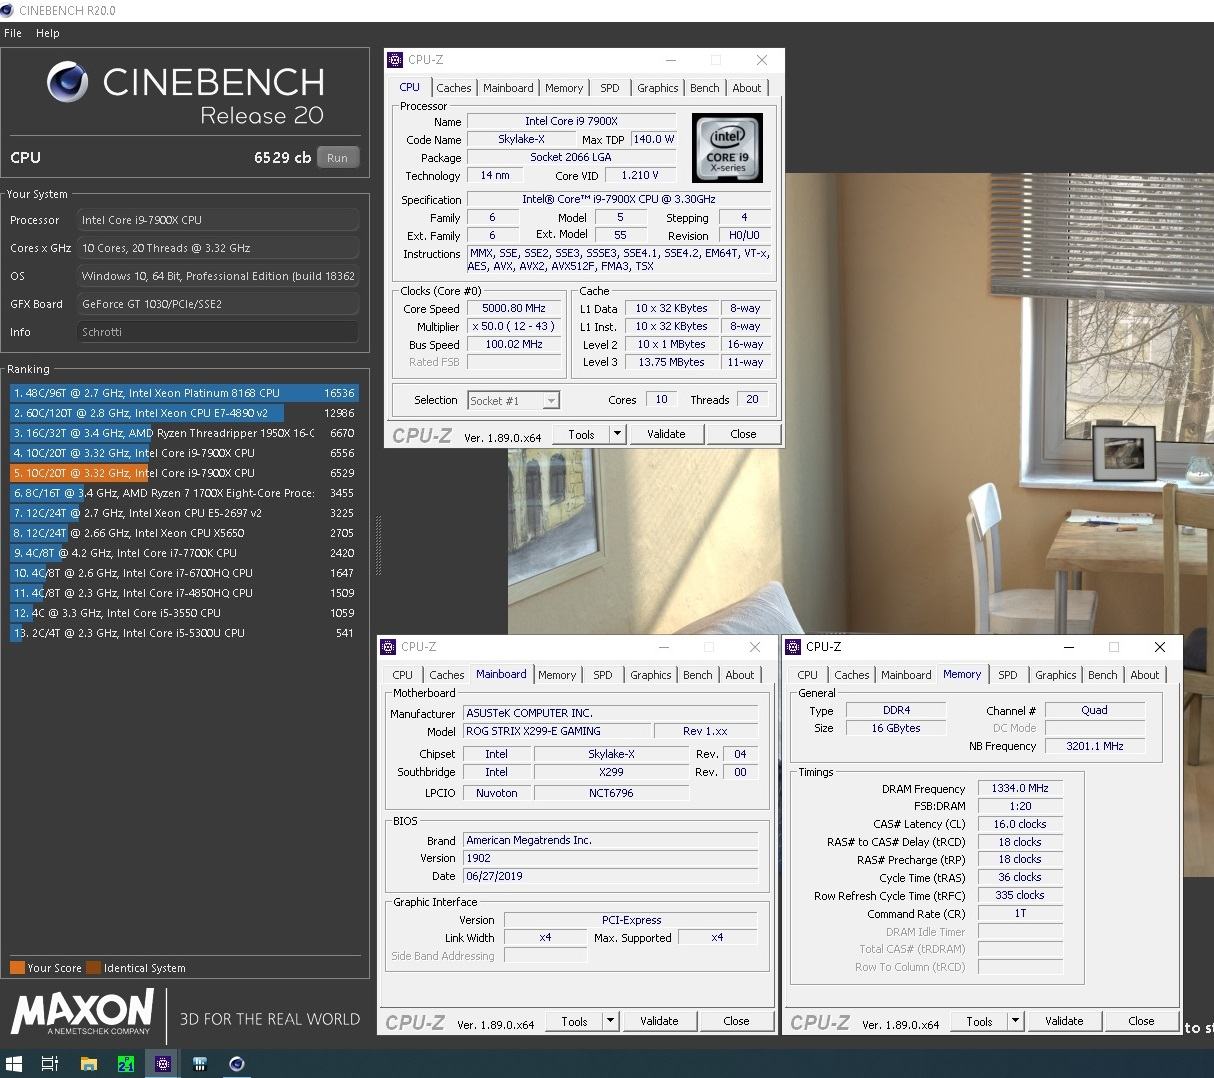Select the Core i5-5300U ranking row

tap(184, 633)
